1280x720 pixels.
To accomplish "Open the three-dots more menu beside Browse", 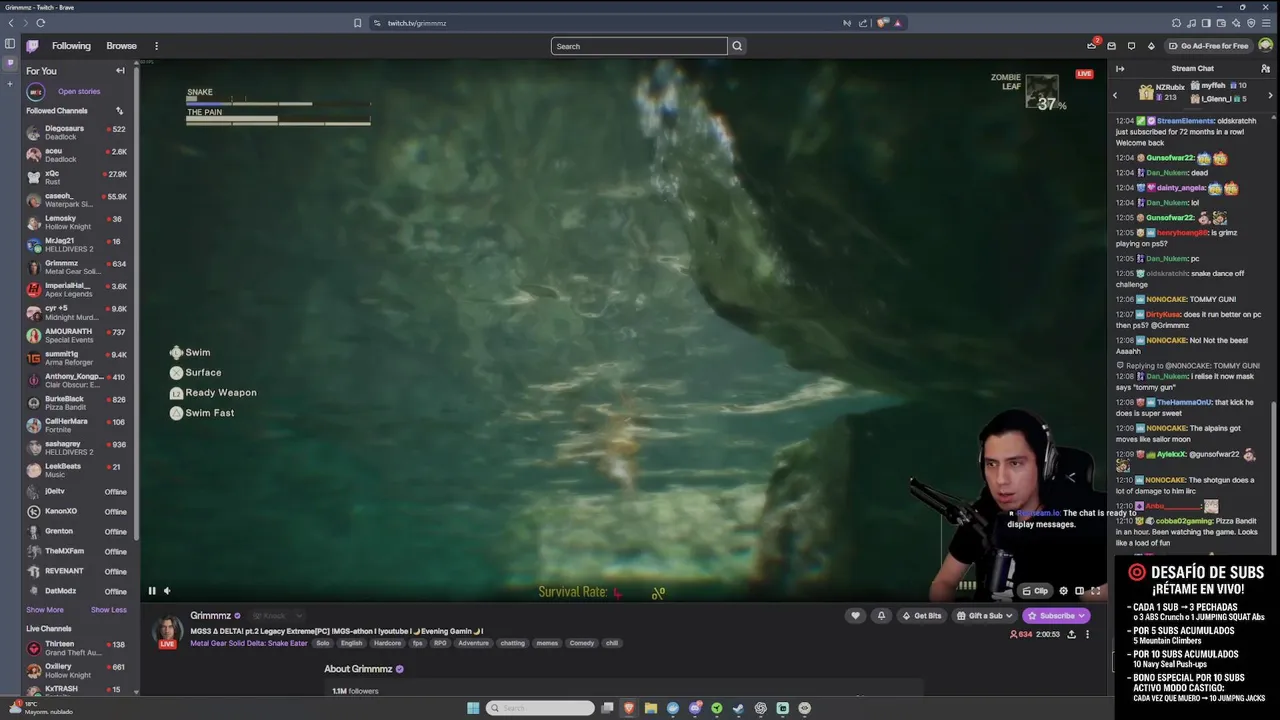I will click(156, 46).
